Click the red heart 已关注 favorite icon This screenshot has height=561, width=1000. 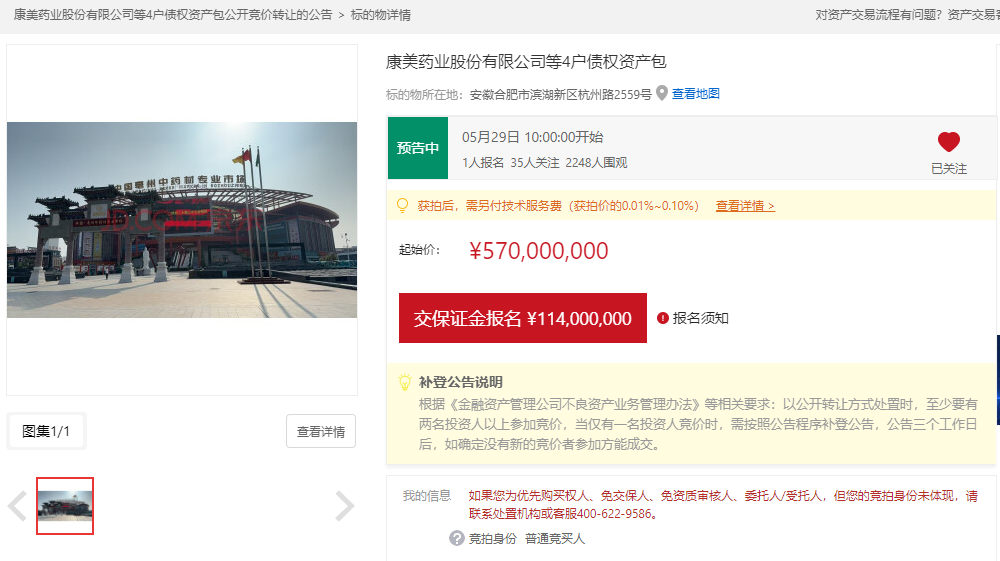pyautogui.click(x=948, y=142)
